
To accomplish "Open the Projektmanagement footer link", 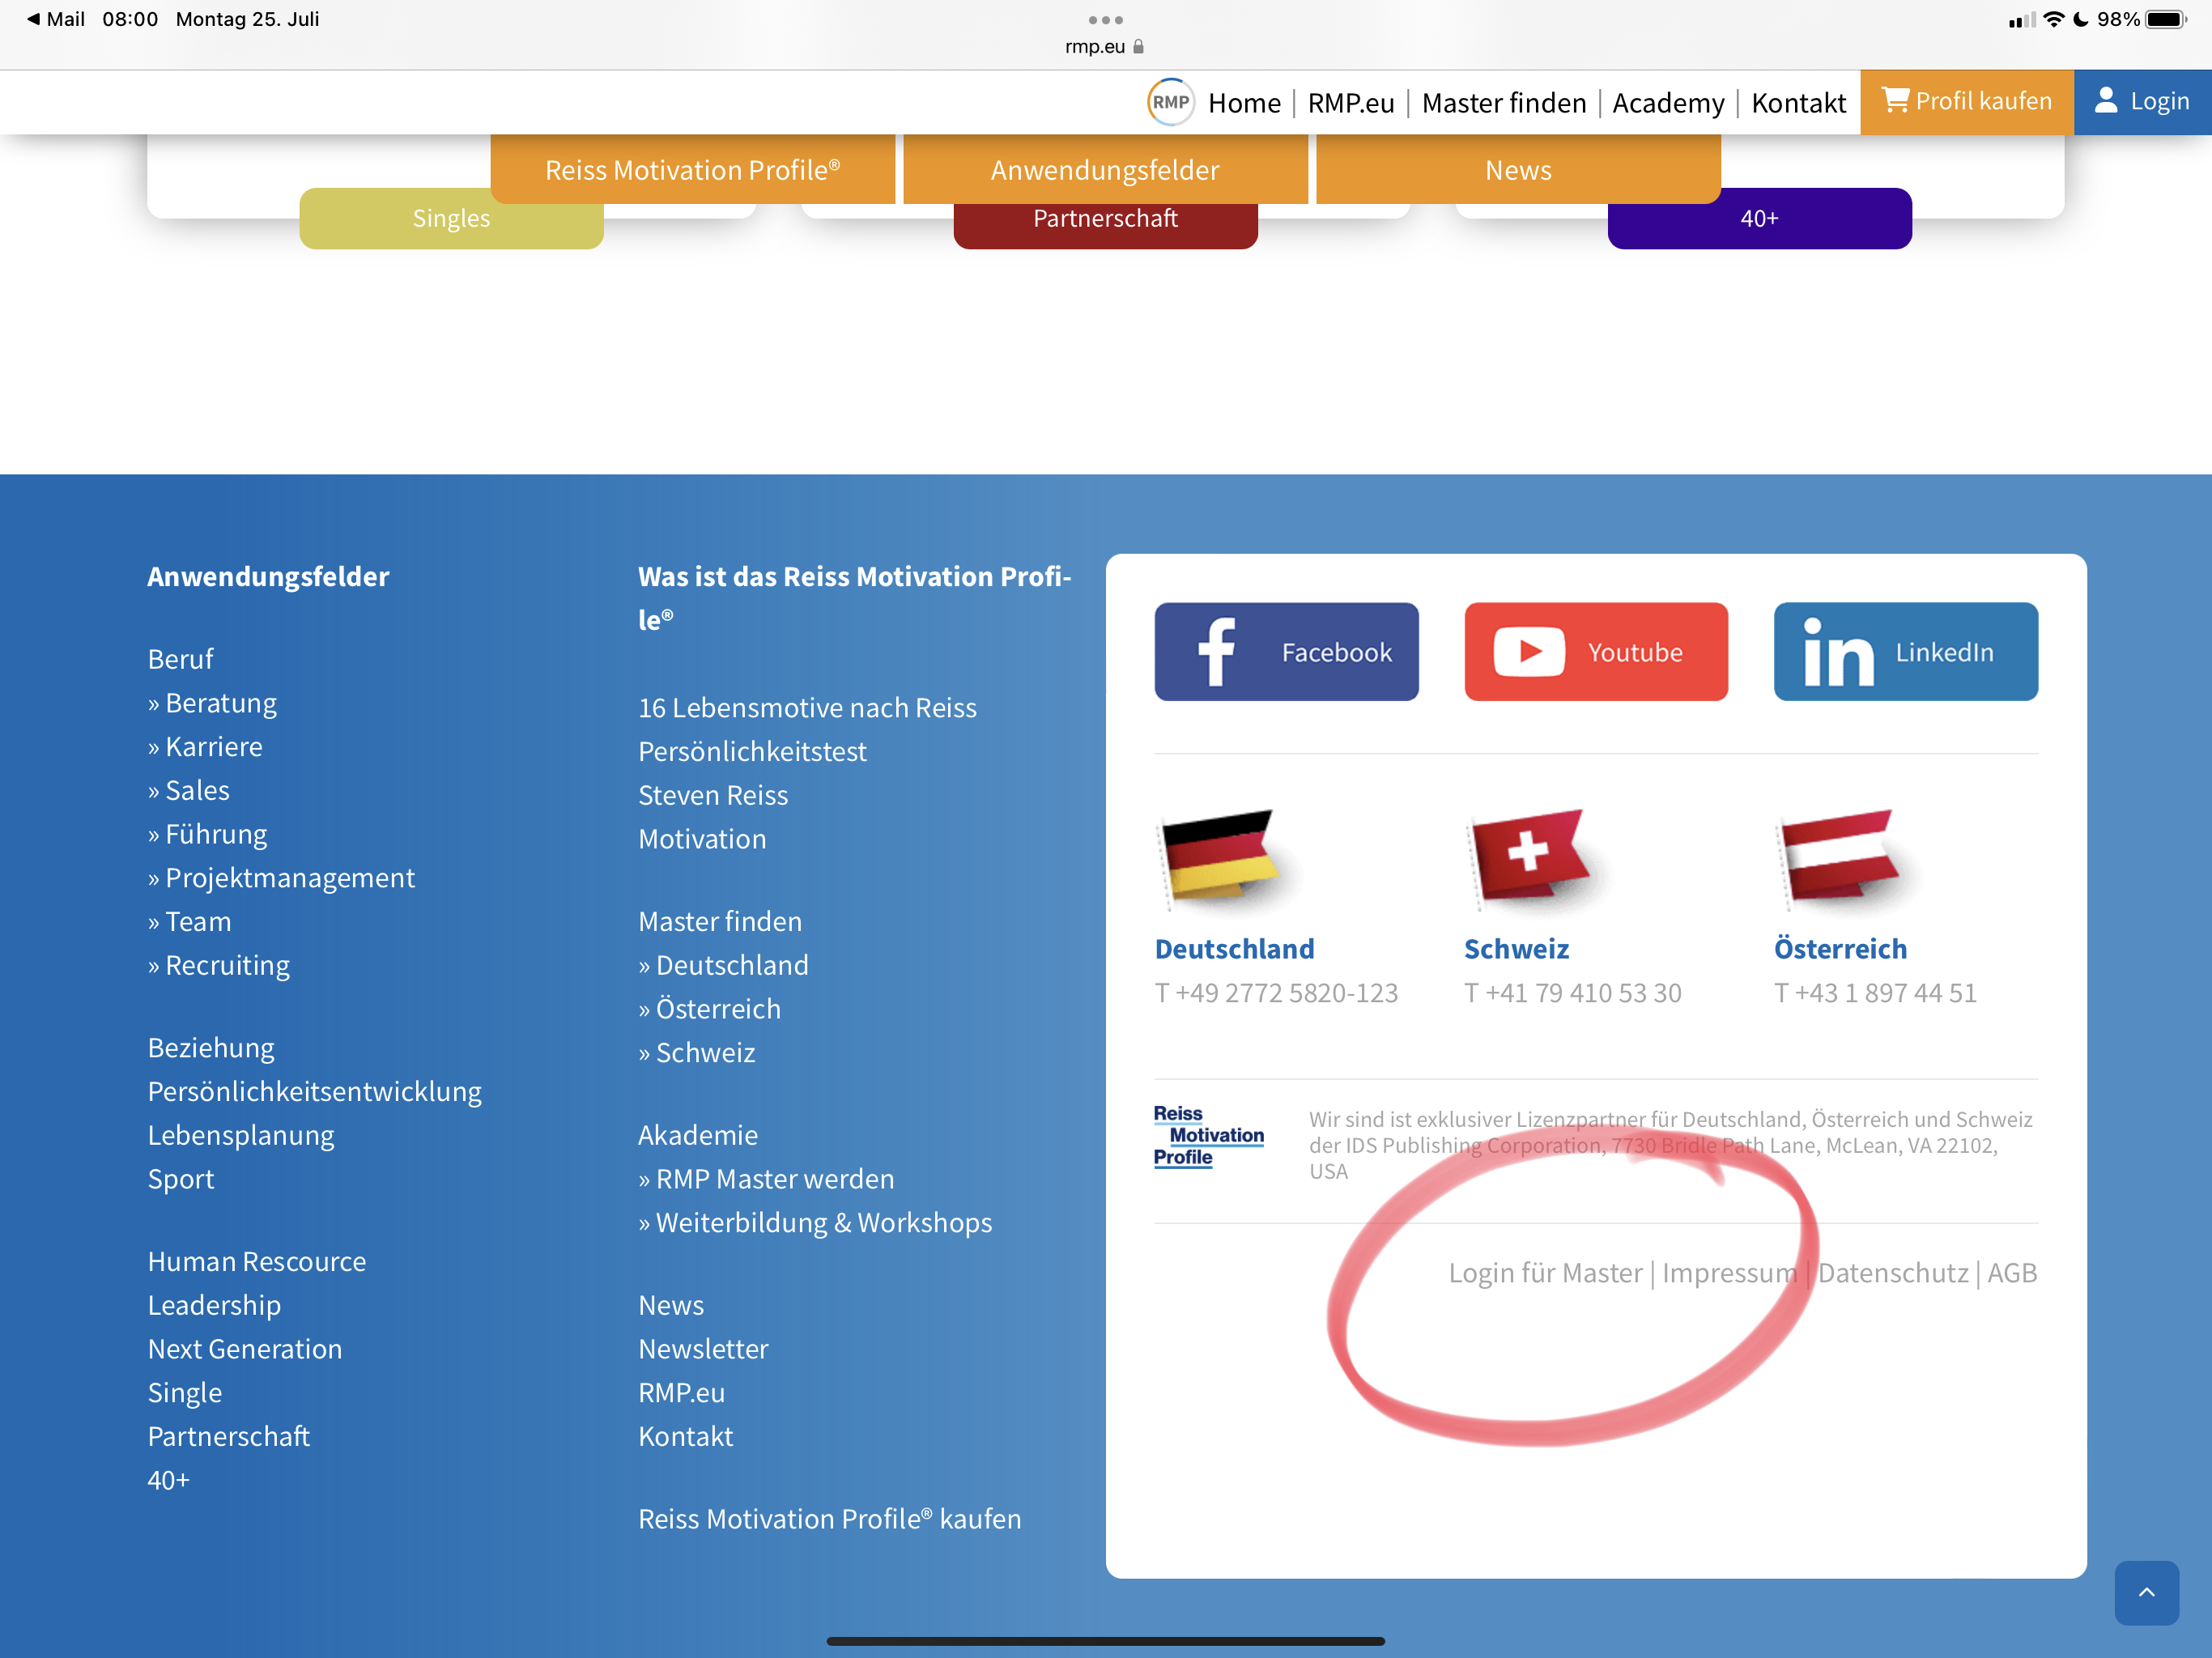I will pos(281,878).
